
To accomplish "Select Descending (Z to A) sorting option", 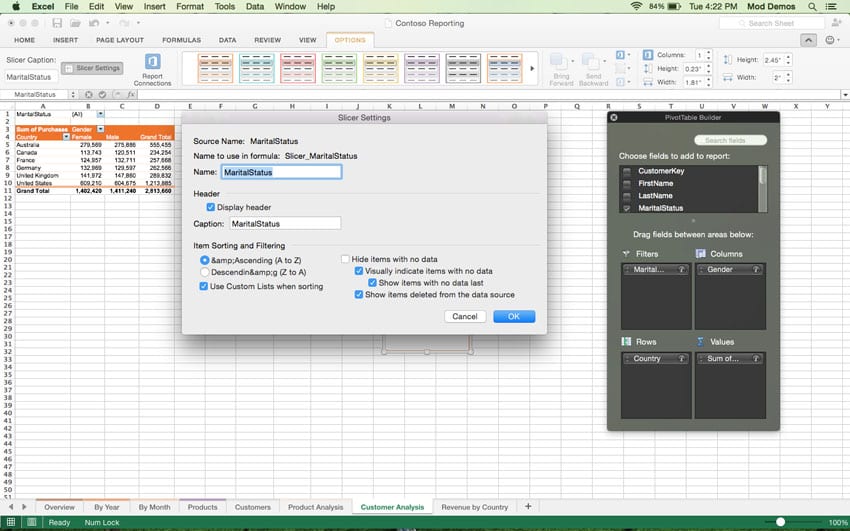I will click(205, 272).
